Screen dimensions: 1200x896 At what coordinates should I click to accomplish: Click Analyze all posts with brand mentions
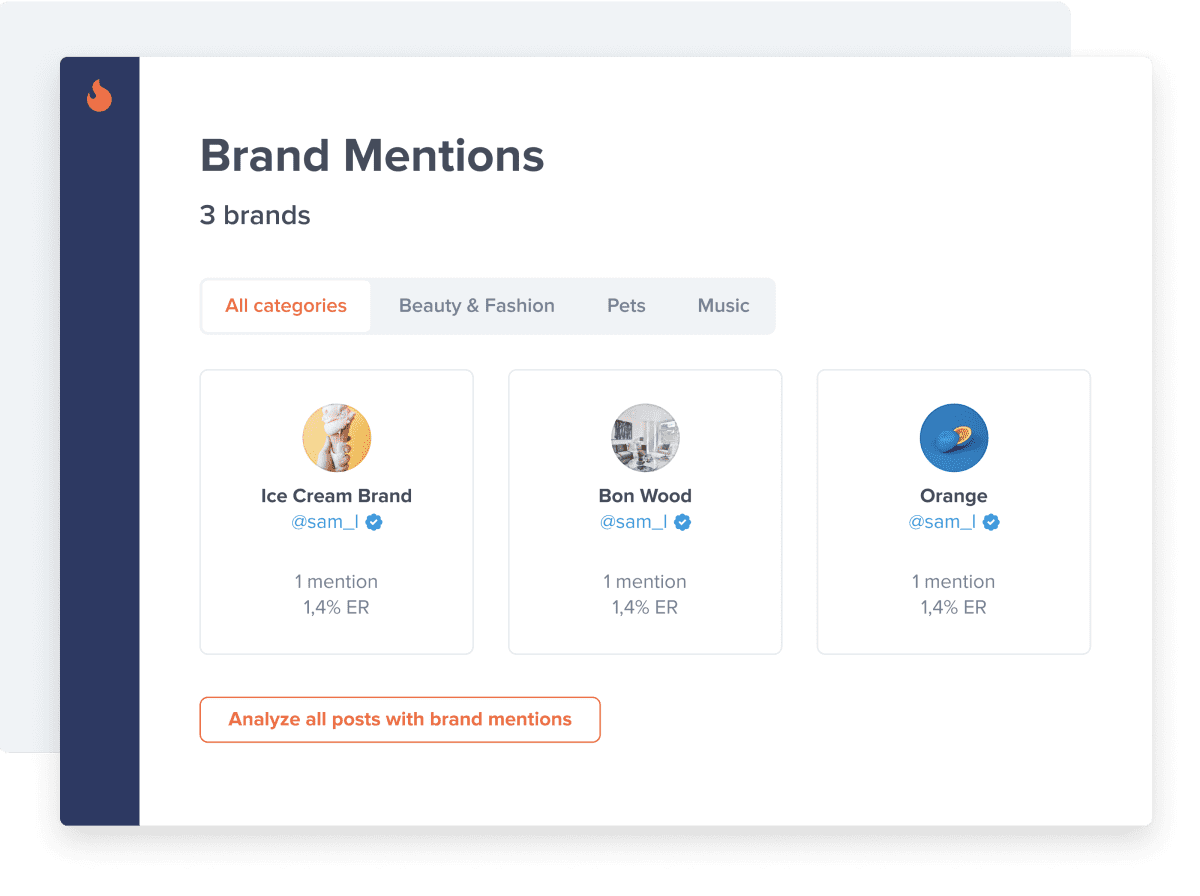click(400, 719)
